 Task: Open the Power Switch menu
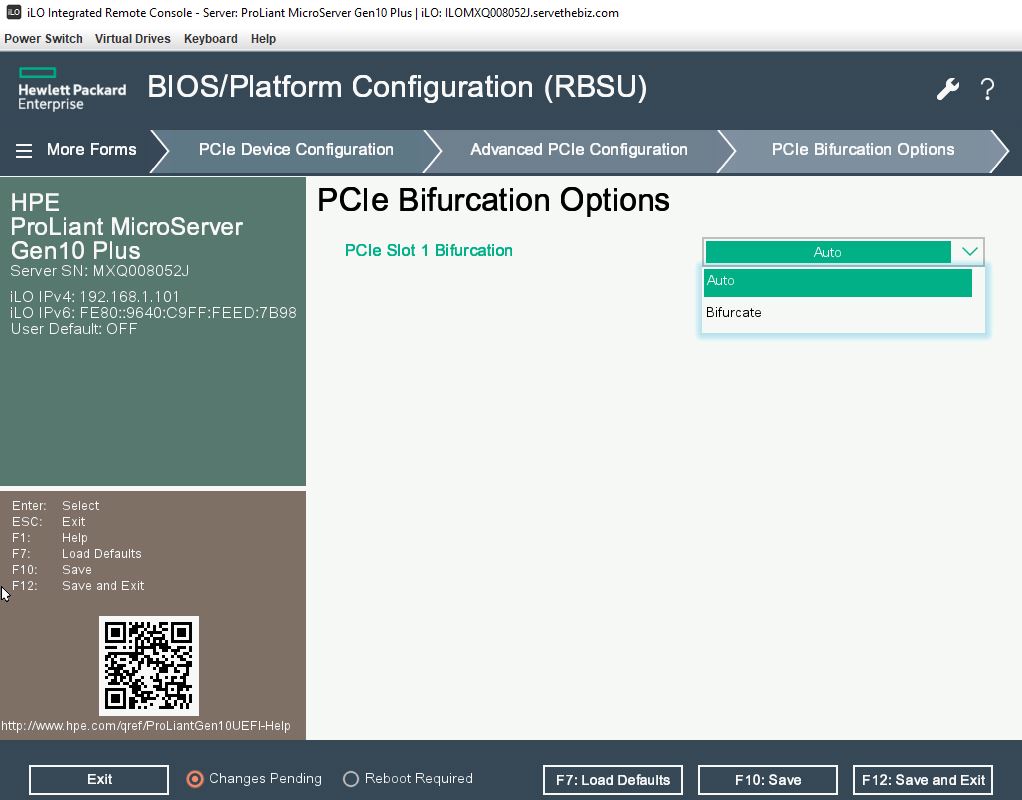pos(43,39)
